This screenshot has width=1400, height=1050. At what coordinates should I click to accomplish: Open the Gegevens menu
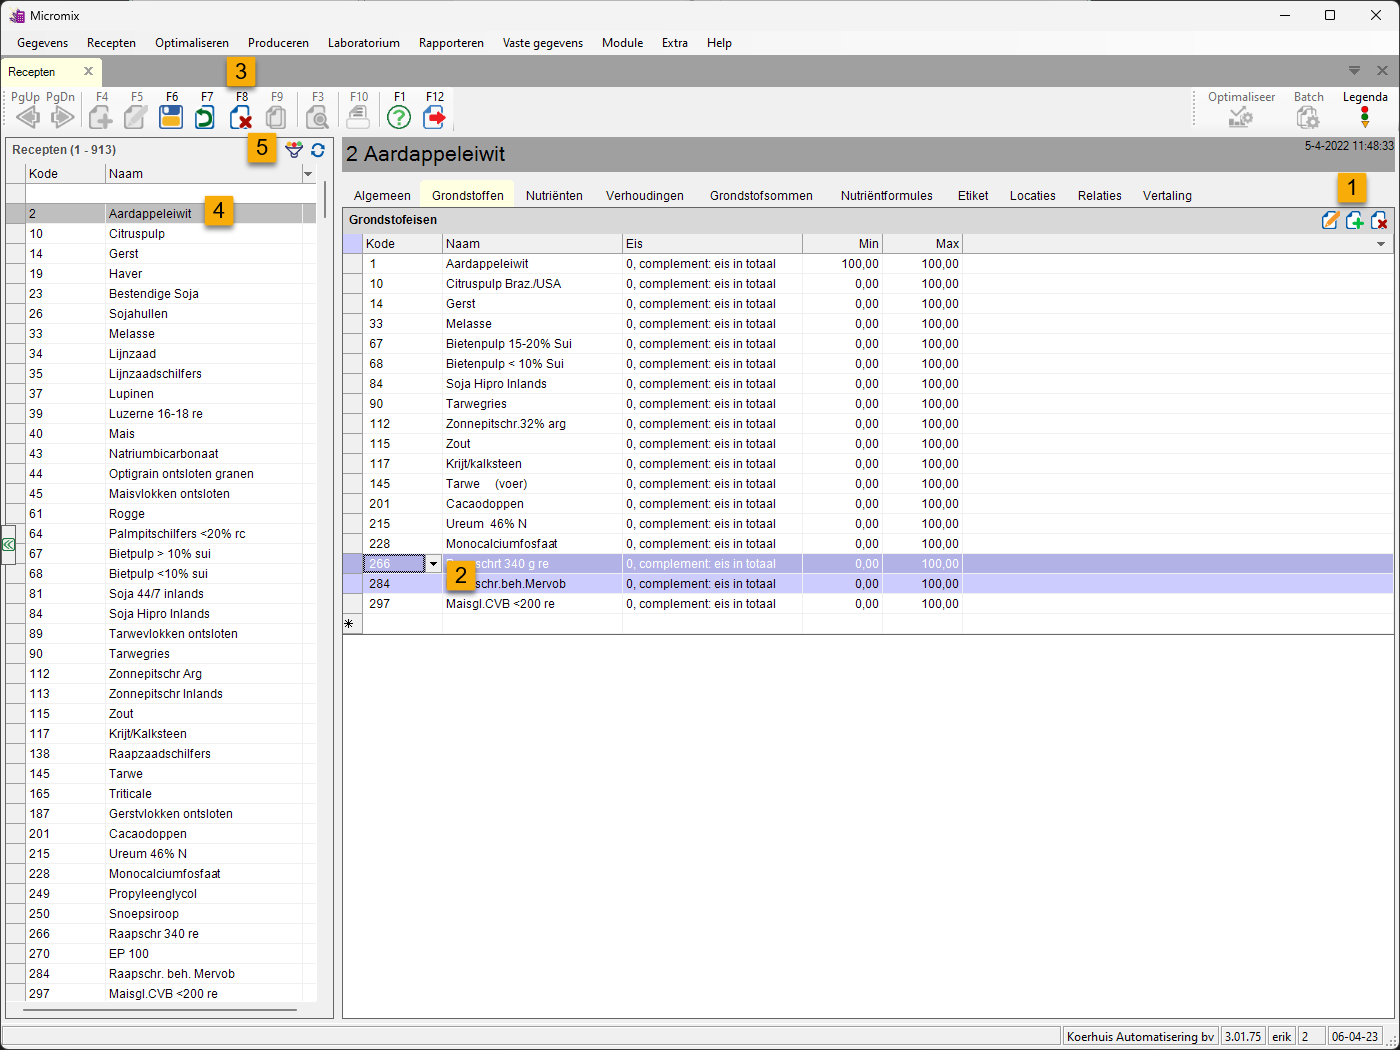click(43, 43)
